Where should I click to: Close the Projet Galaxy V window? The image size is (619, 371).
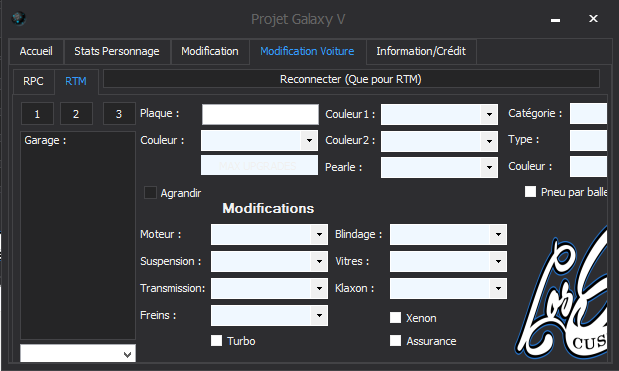pos(593,19)
